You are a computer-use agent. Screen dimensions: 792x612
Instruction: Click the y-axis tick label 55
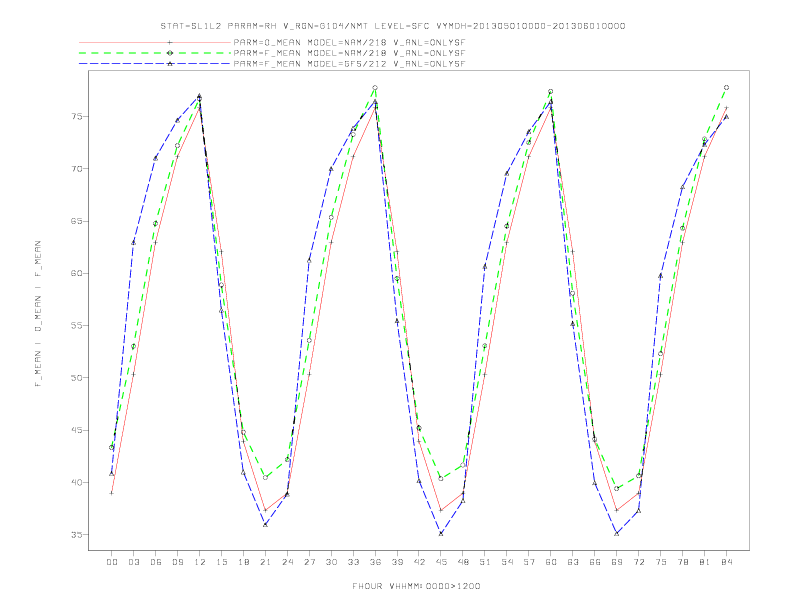(x=77, y=326)
